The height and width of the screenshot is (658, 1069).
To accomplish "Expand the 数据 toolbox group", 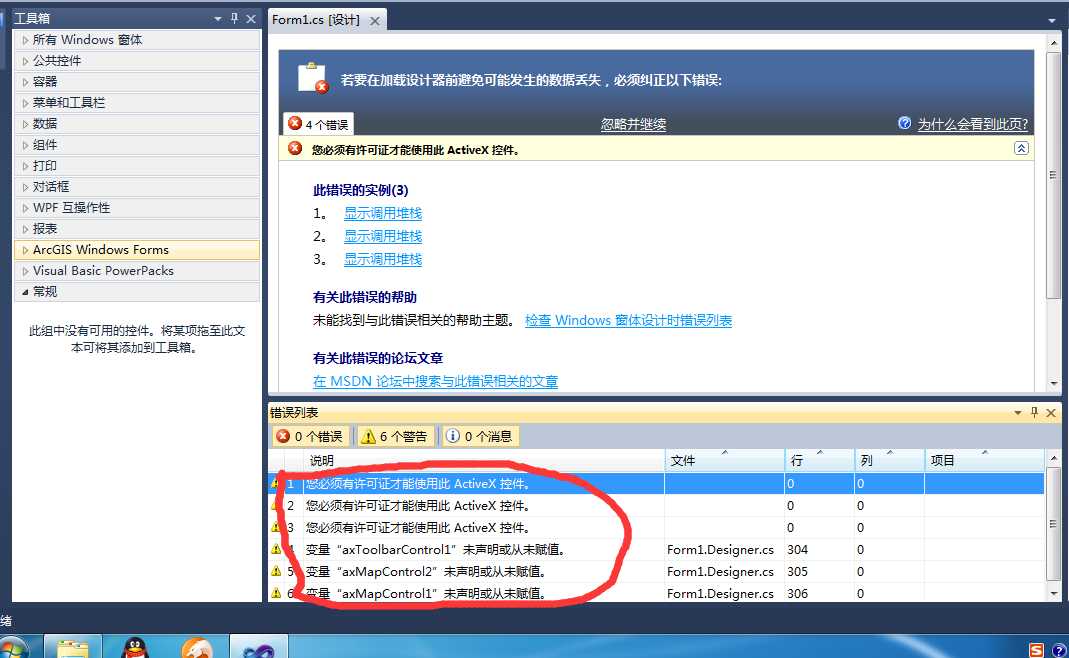I will point(136,124).
